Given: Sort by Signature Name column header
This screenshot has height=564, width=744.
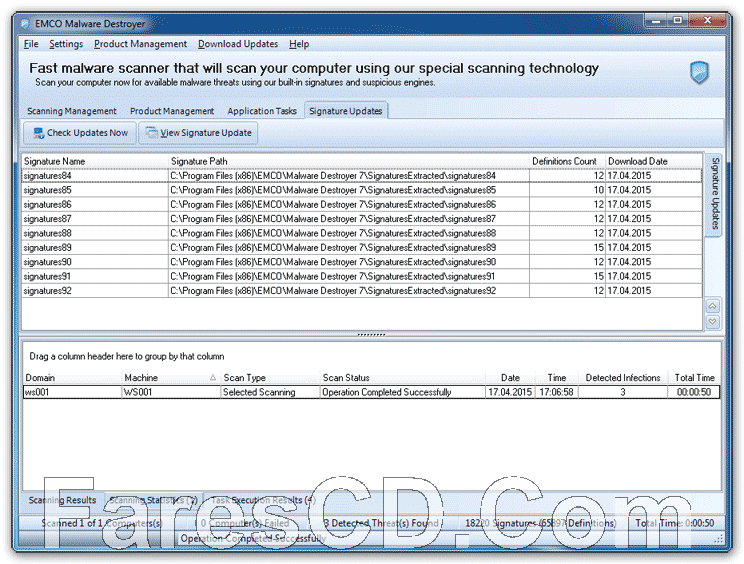Looking at the screenshot, I should (95, 161).
